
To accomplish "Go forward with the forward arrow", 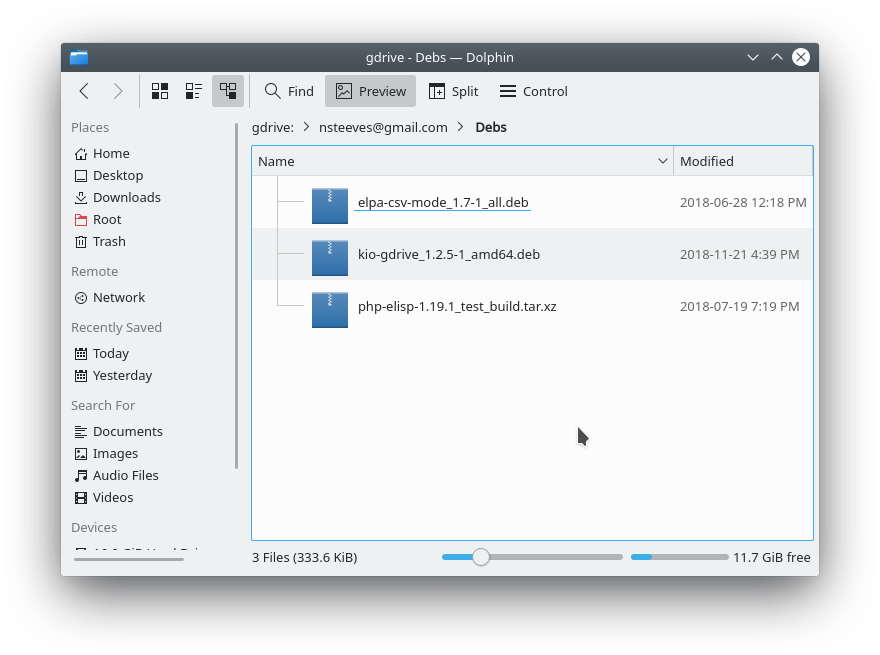I will (x=118, y=91).
